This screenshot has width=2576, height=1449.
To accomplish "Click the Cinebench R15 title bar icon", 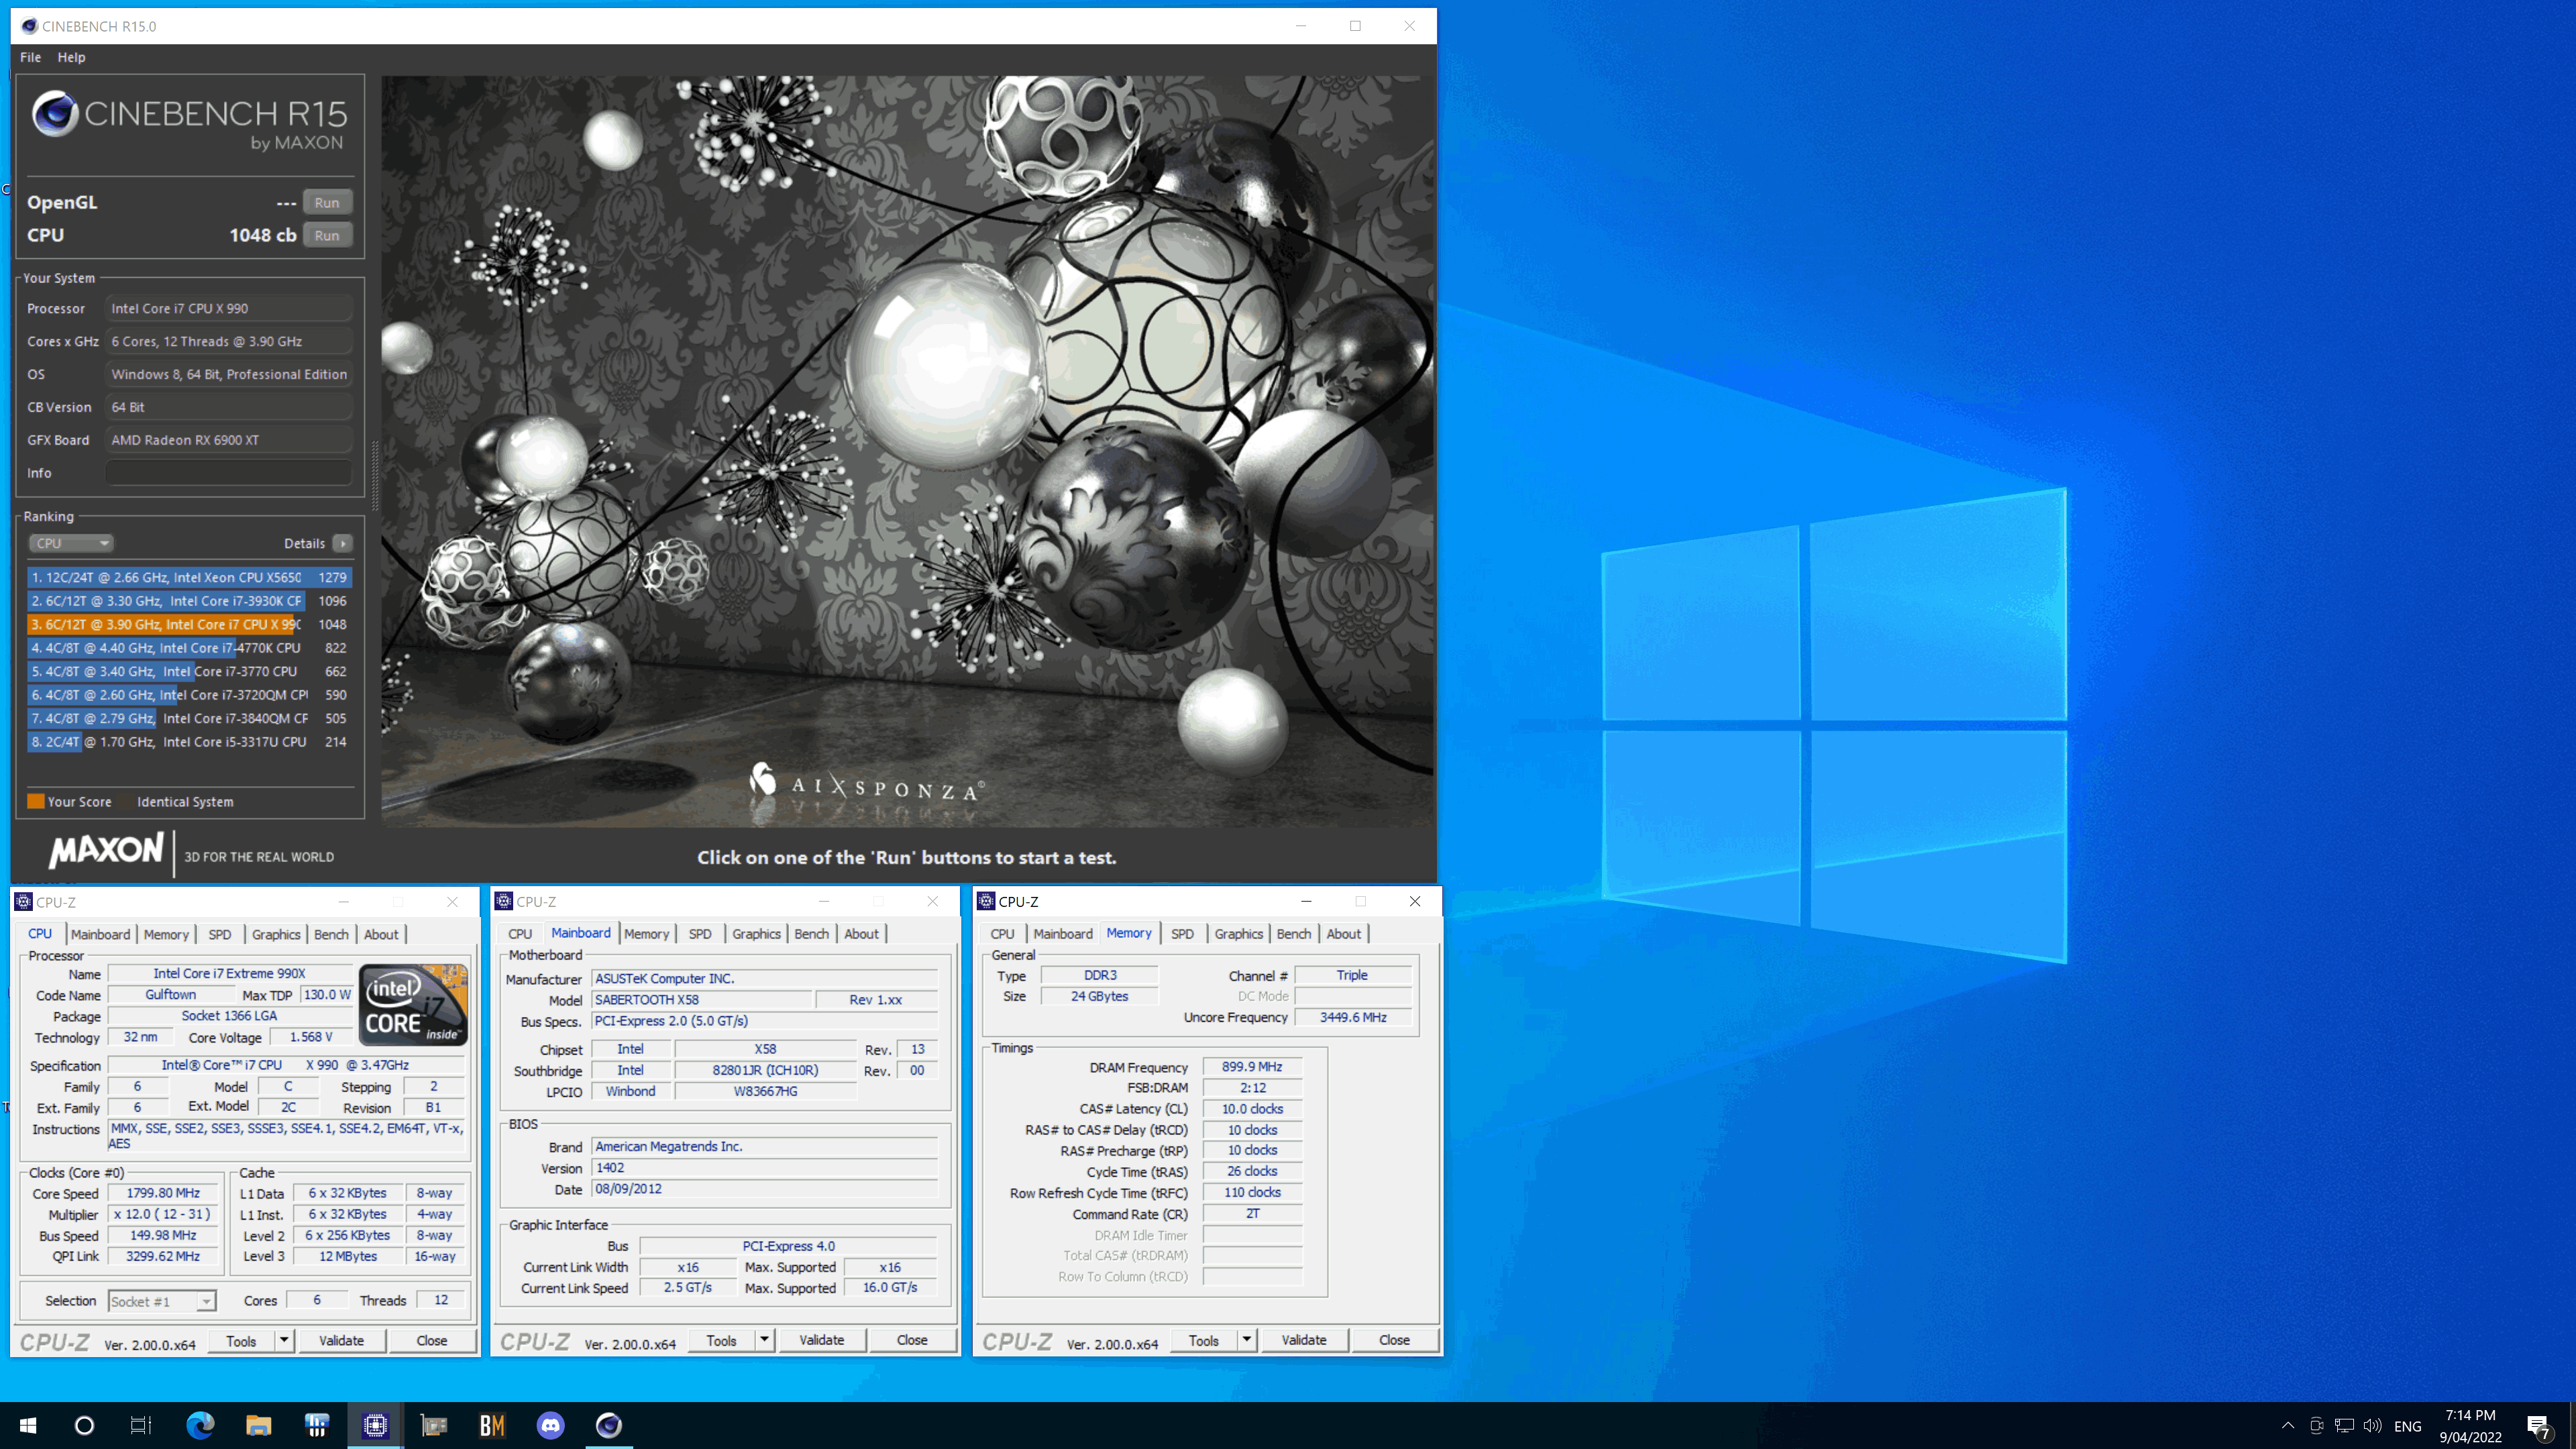I will coord(29,26).
